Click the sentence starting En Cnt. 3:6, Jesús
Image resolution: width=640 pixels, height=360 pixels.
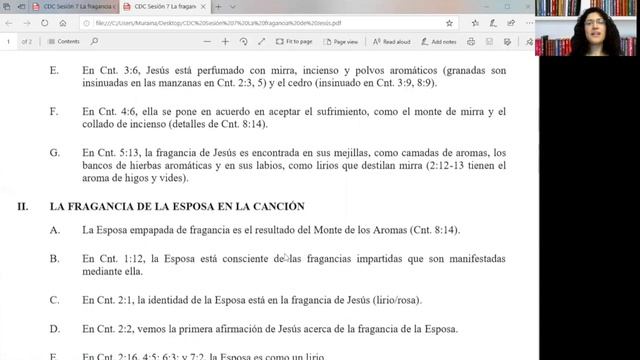click(294, 77)
